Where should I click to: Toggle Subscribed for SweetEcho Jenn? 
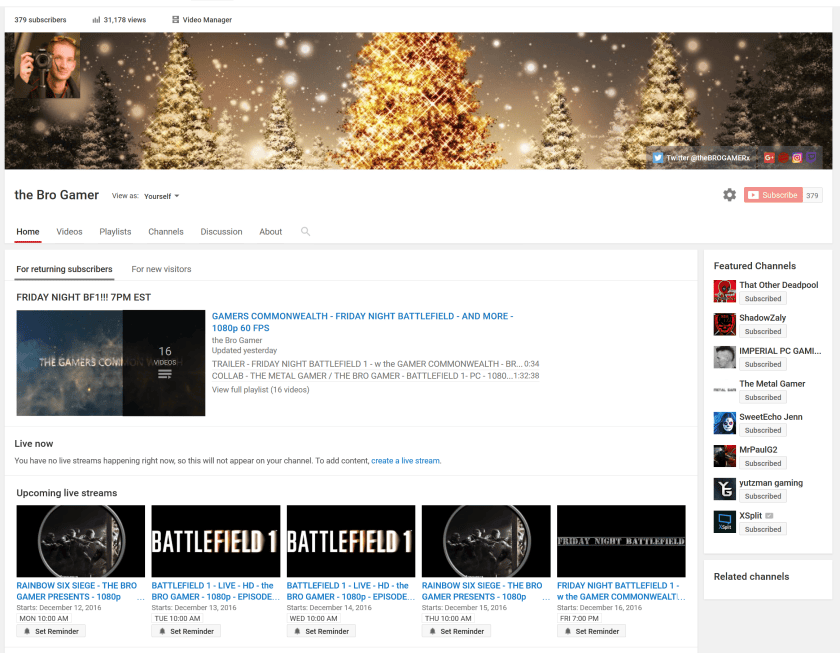763,430
